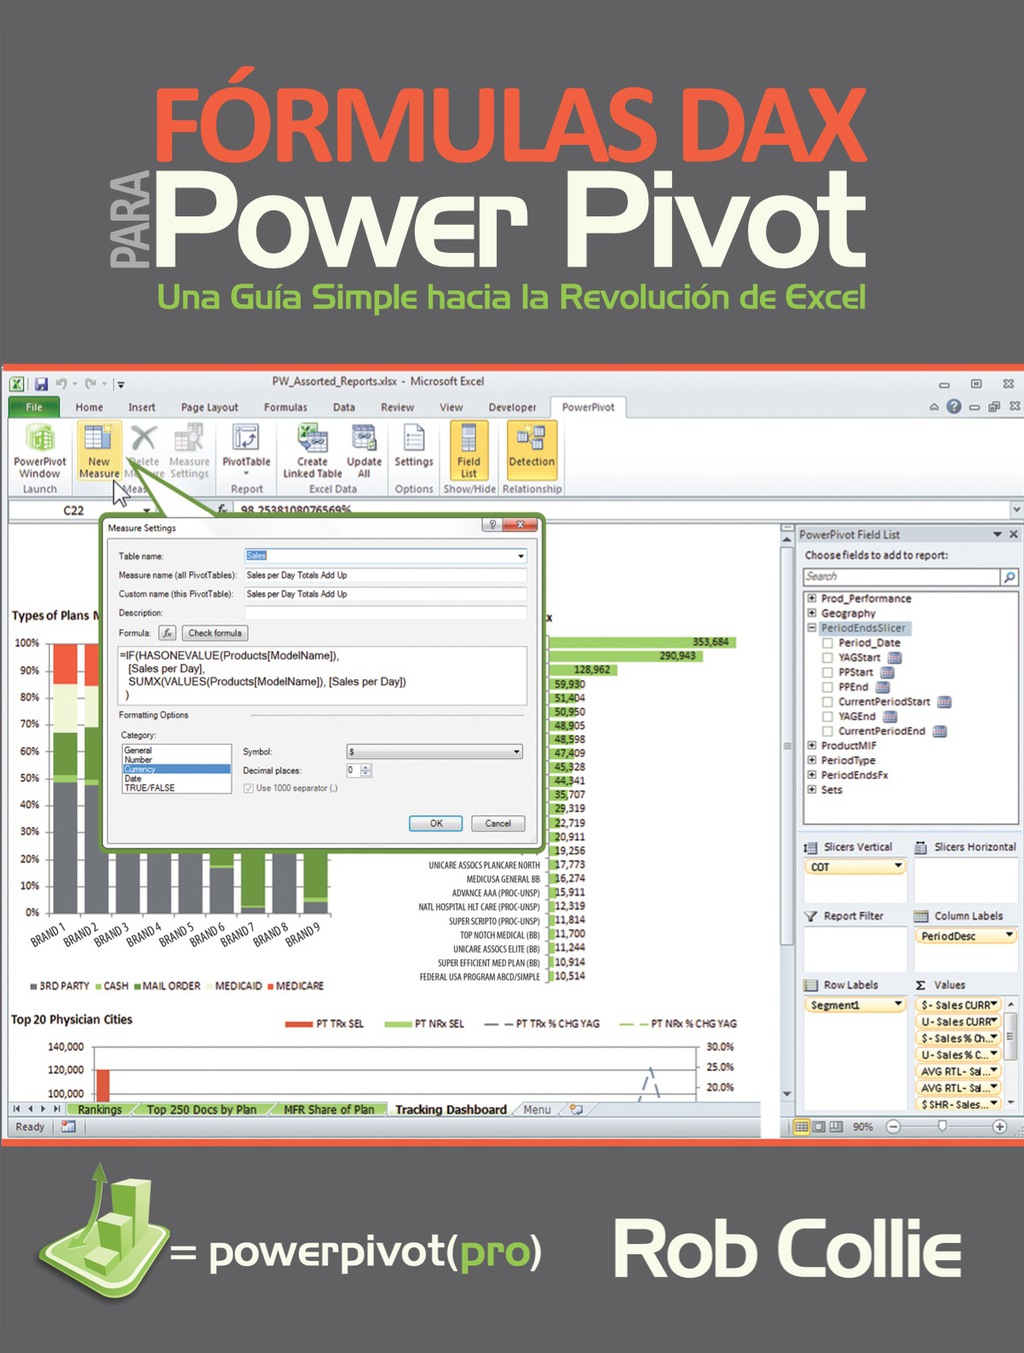Image resolution: width=1024 pixels, height=1353 pixels.
Task: Toggle the Field List ribbon button
Action: [x=469, y=450]
